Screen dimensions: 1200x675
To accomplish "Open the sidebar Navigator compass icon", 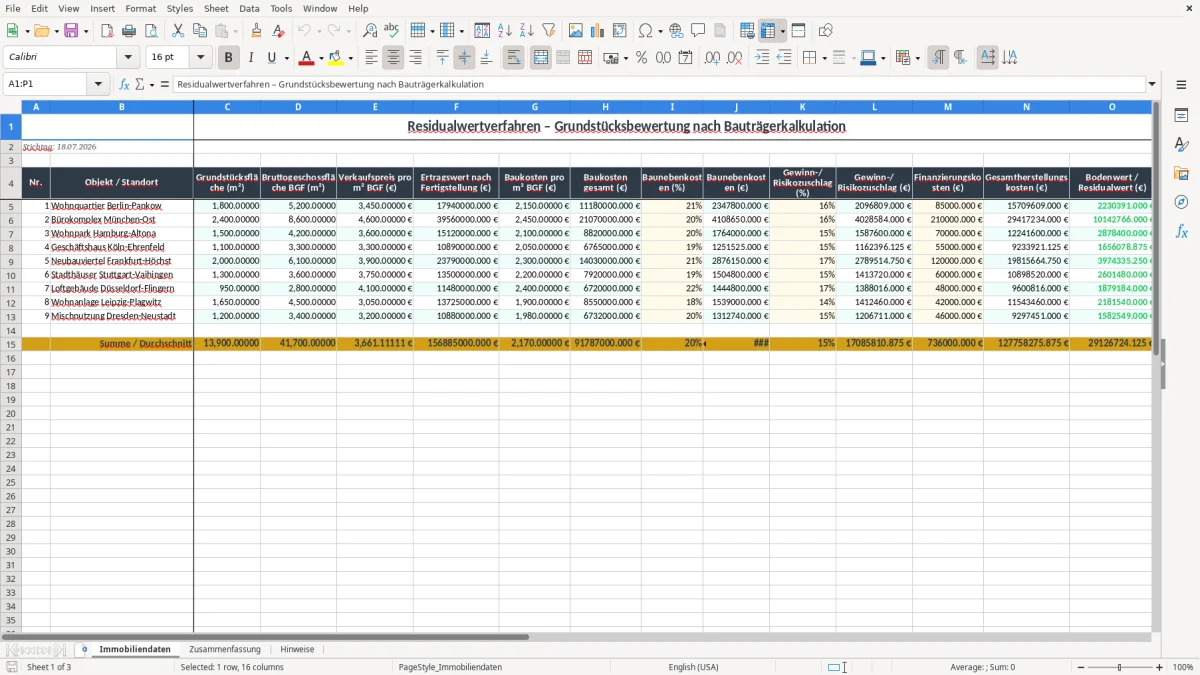I will click(x=1181, y=202).
